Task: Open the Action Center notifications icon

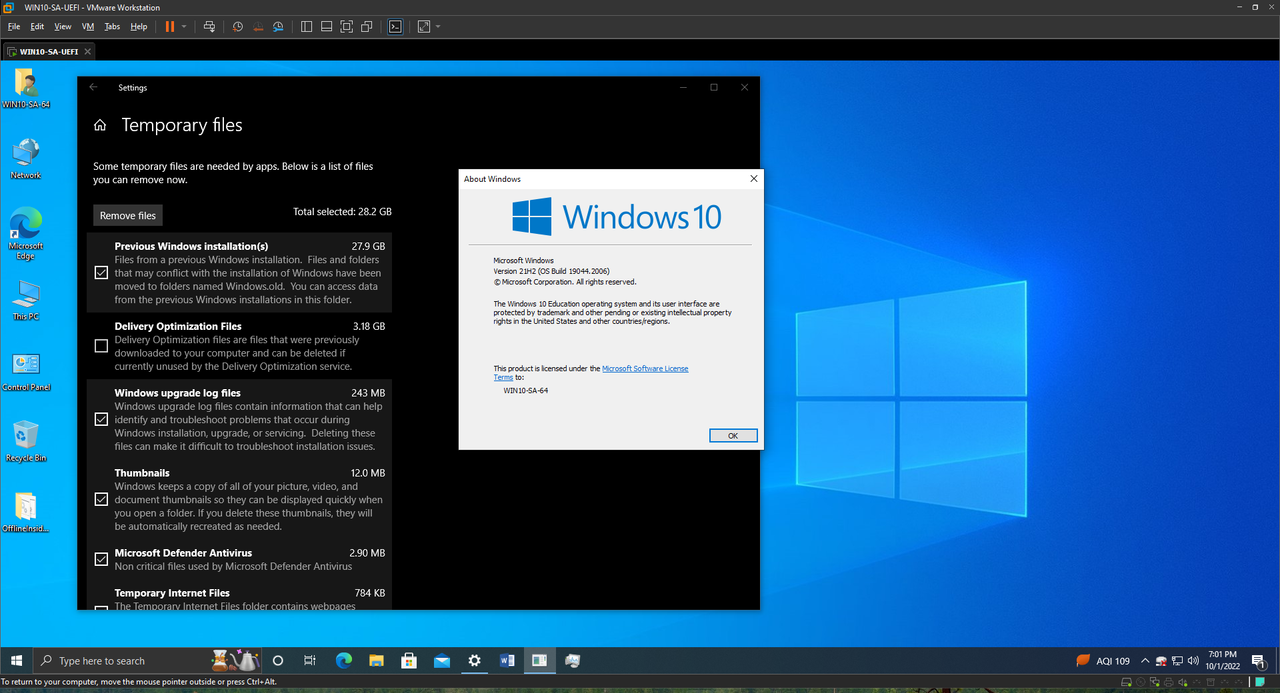Action: click(x=1259, y=661)
